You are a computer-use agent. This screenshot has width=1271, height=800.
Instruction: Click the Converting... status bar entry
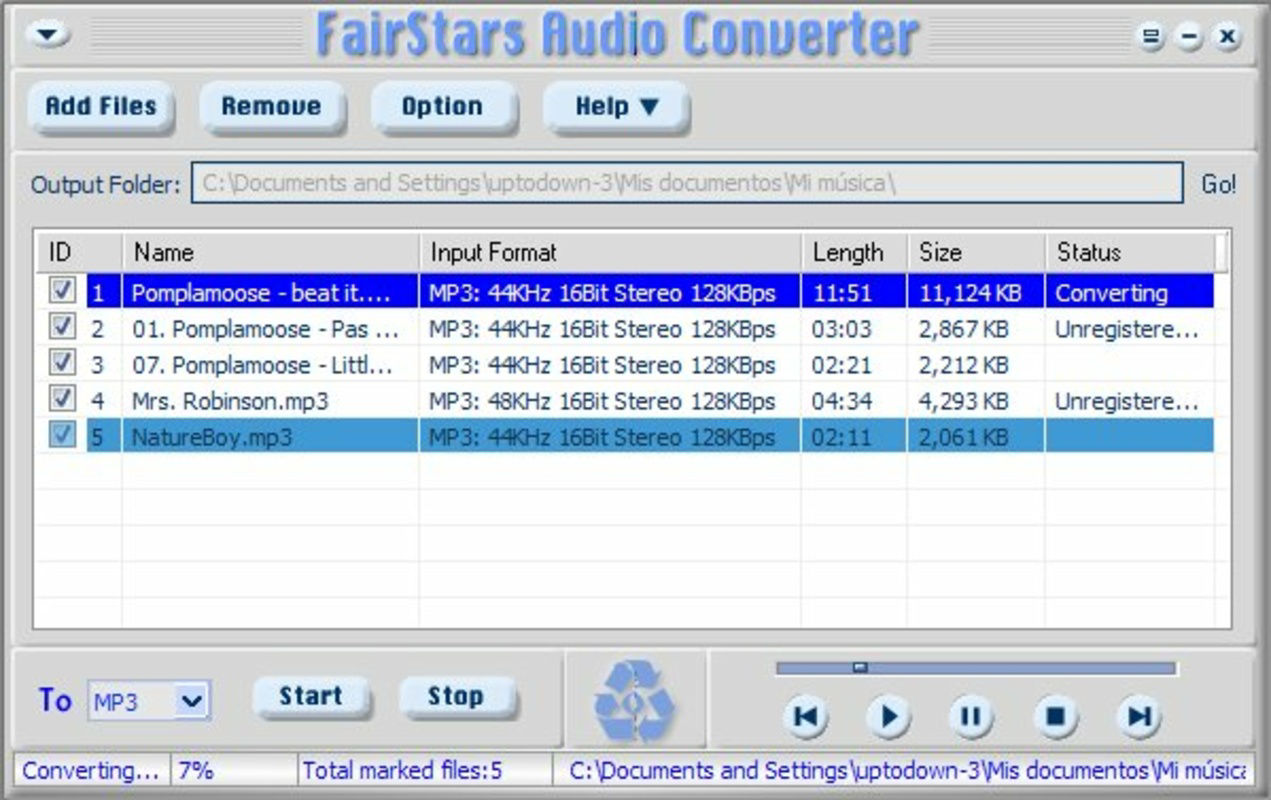91,770
